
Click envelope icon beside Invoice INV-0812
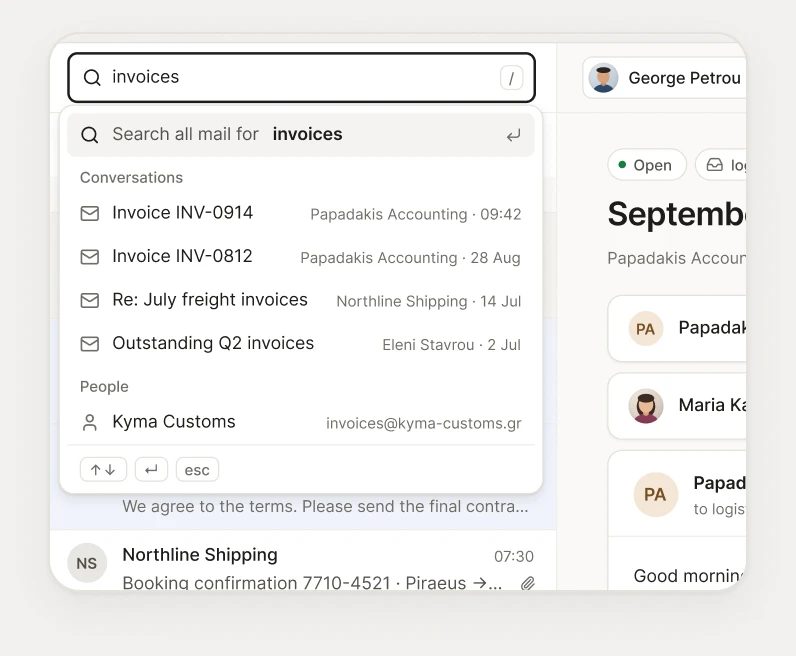(90, 257)
